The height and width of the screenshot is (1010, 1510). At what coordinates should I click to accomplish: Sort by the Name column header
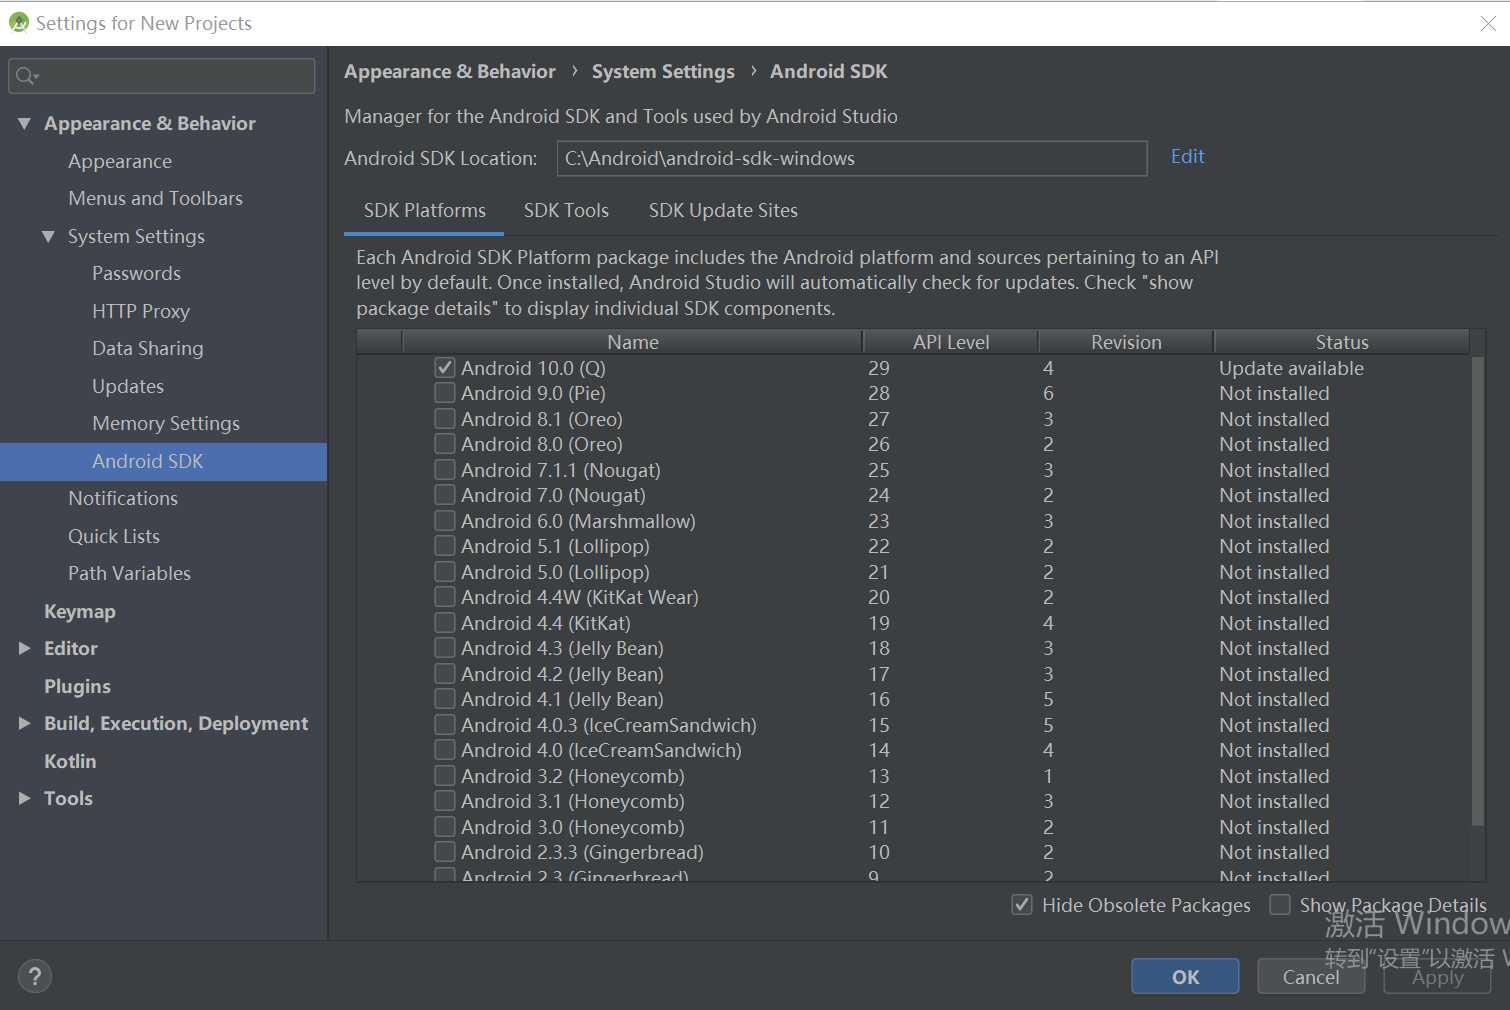click(x=633, y=342)
